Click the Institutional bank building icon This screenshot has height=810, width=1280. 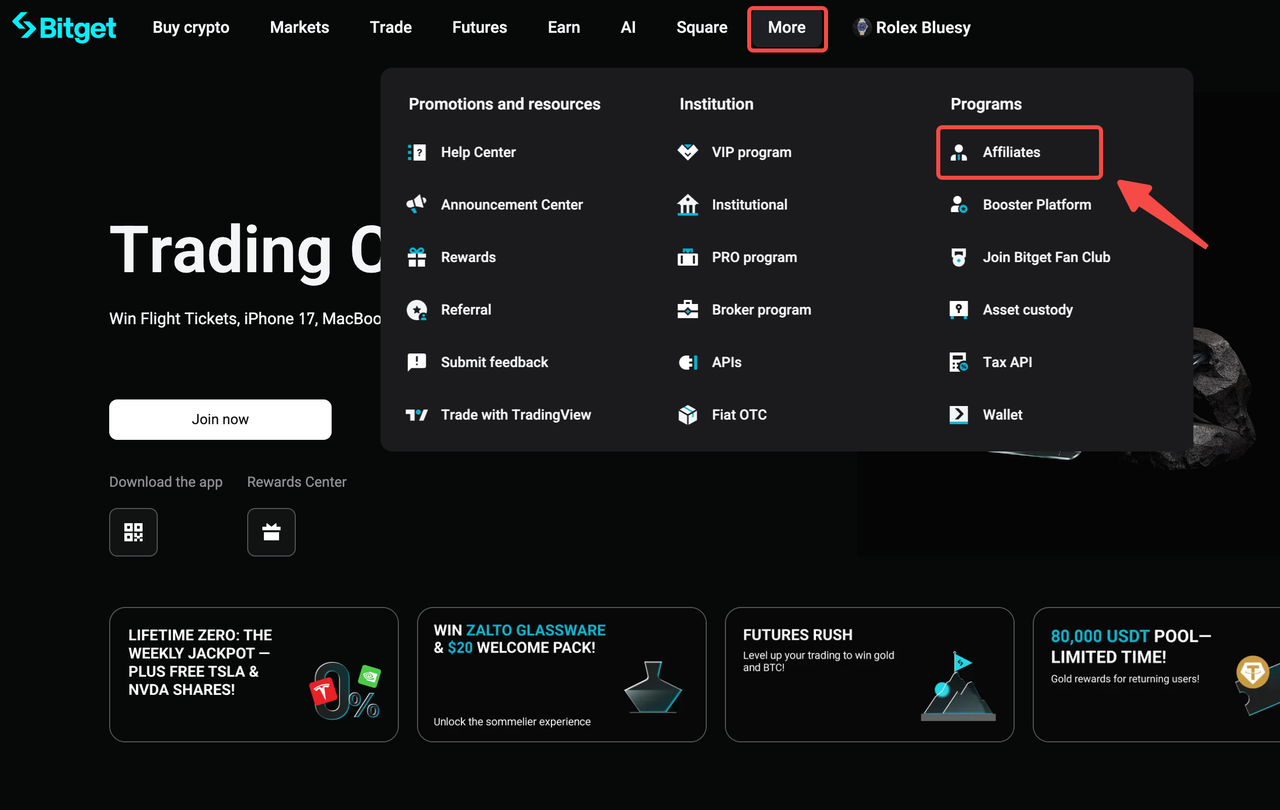(688, 204)
